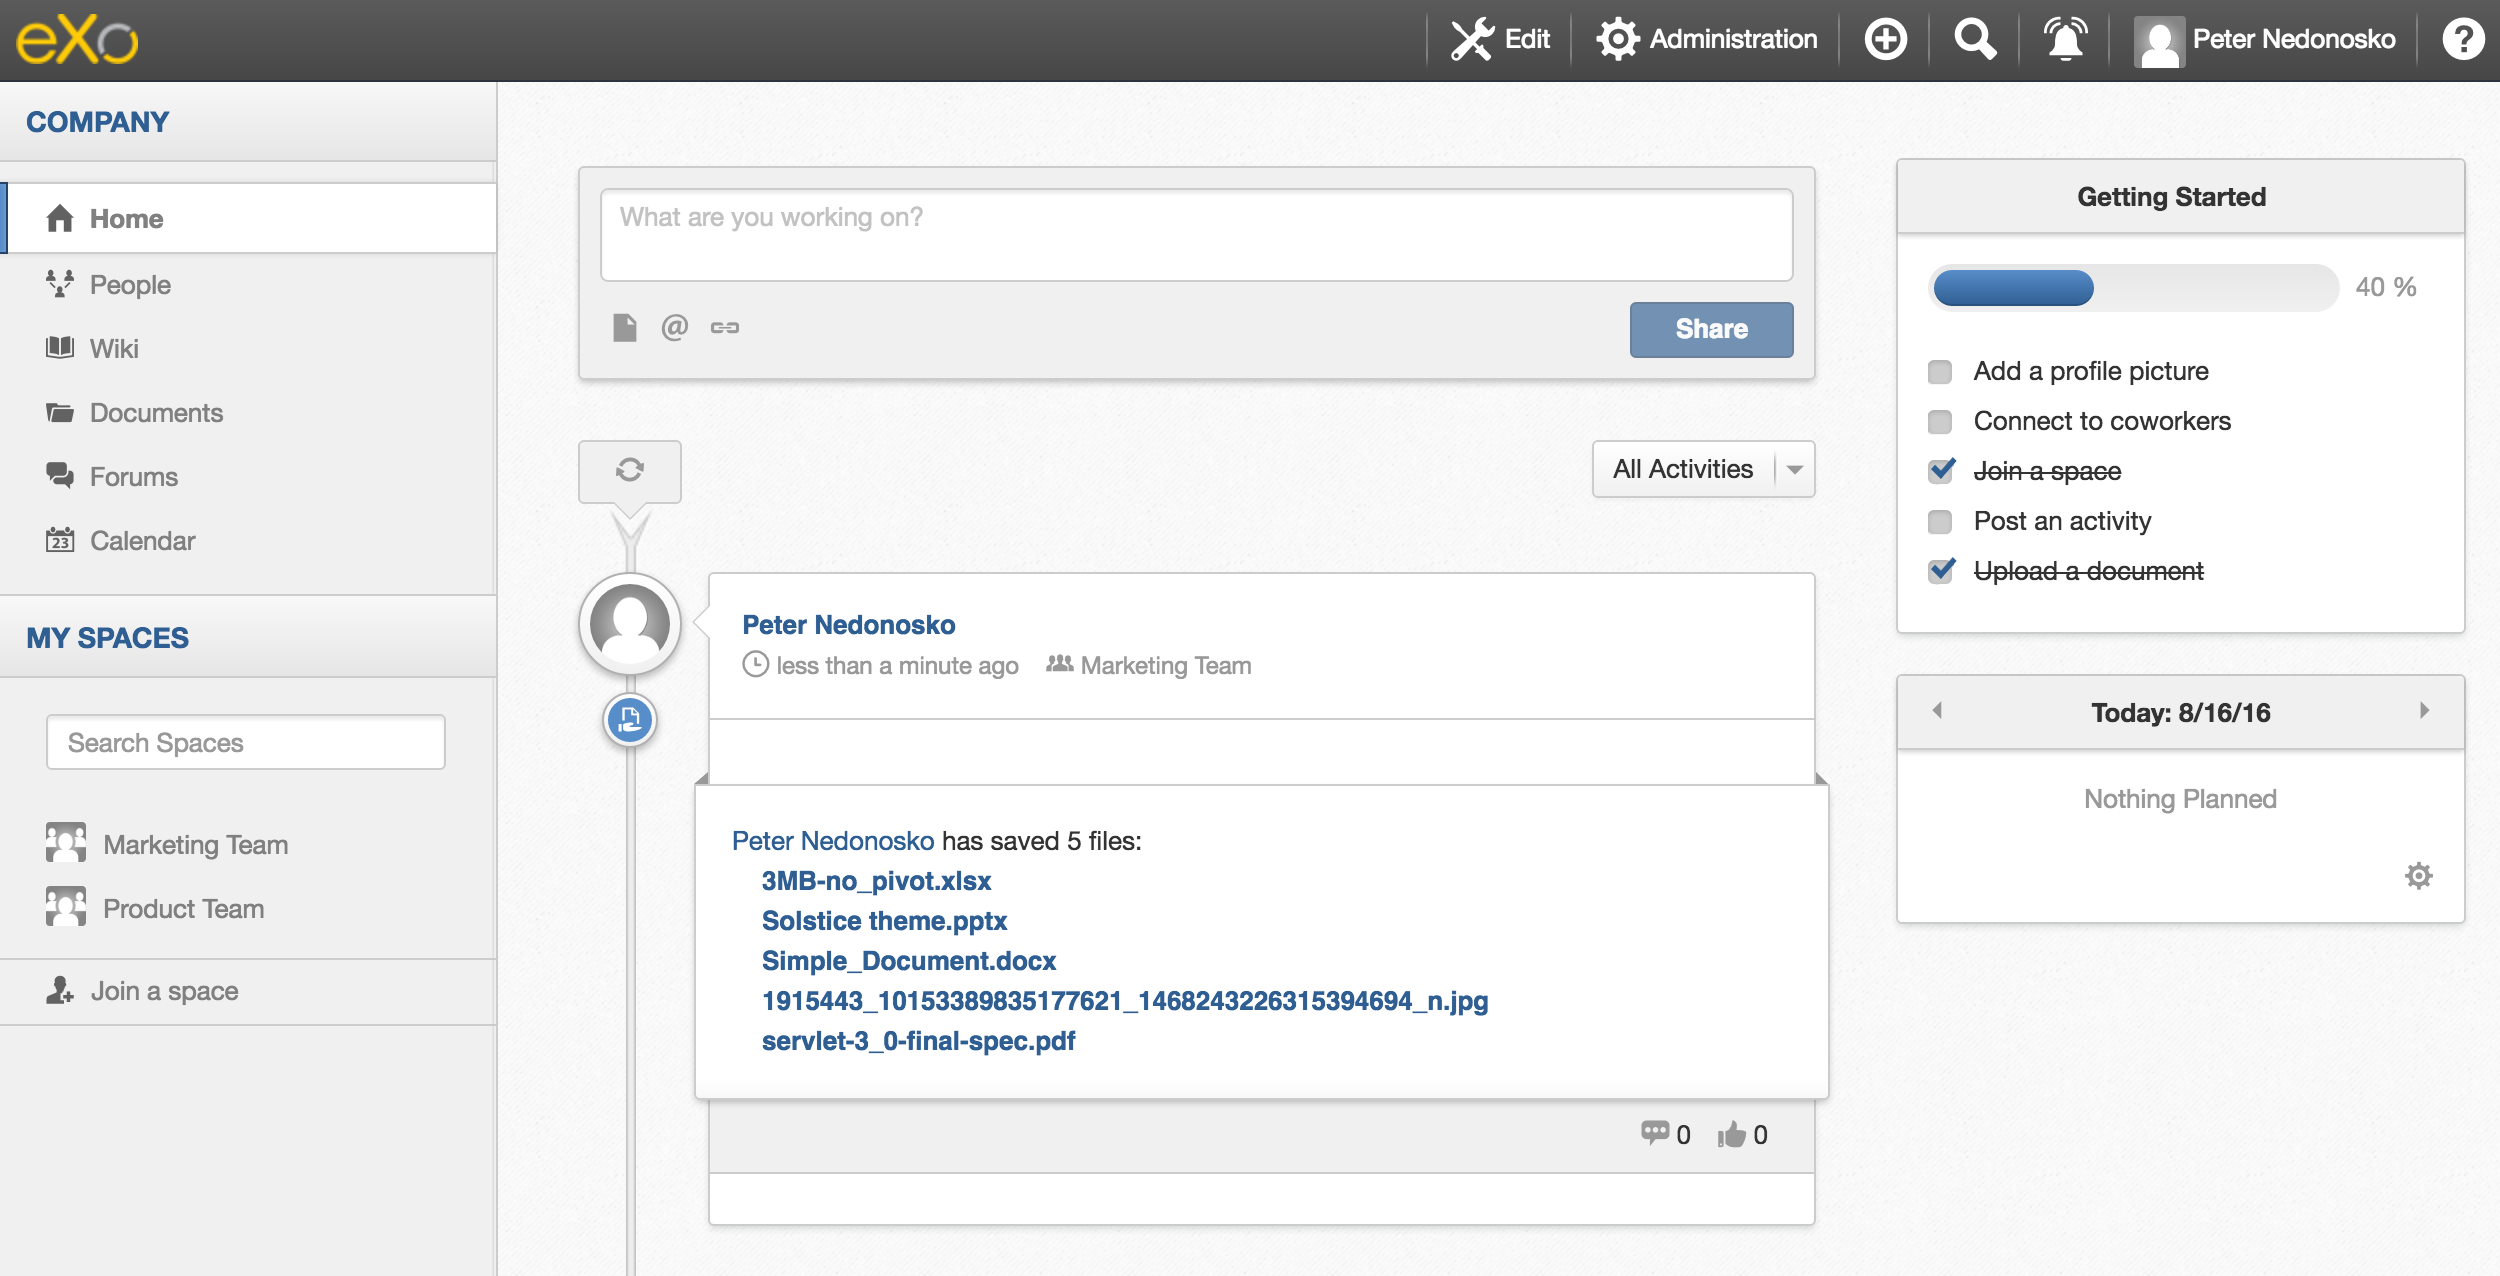Image resolution: width=2500 pixels, height=1276 pixels.
Task: Open the search magnifier in top bar
Action: click(x=1974, y=40)
